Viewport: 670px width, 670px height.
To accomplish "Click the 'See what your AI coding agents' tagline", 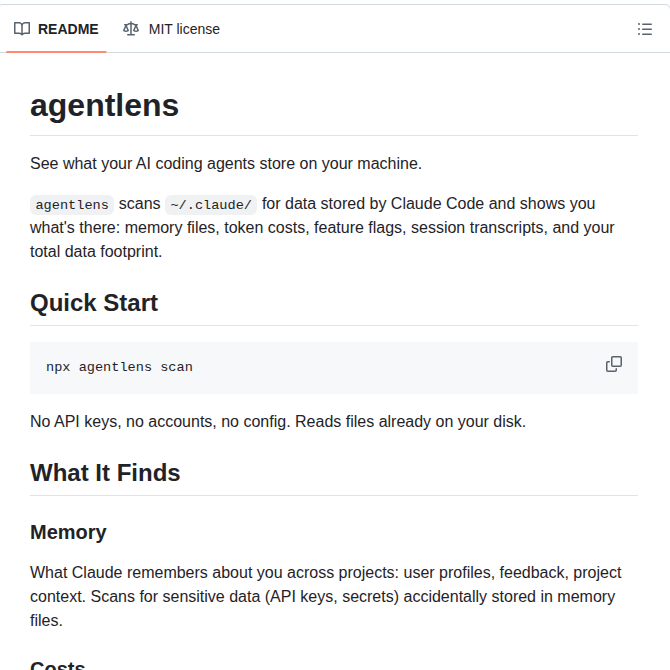I will [x=226, y=164].
